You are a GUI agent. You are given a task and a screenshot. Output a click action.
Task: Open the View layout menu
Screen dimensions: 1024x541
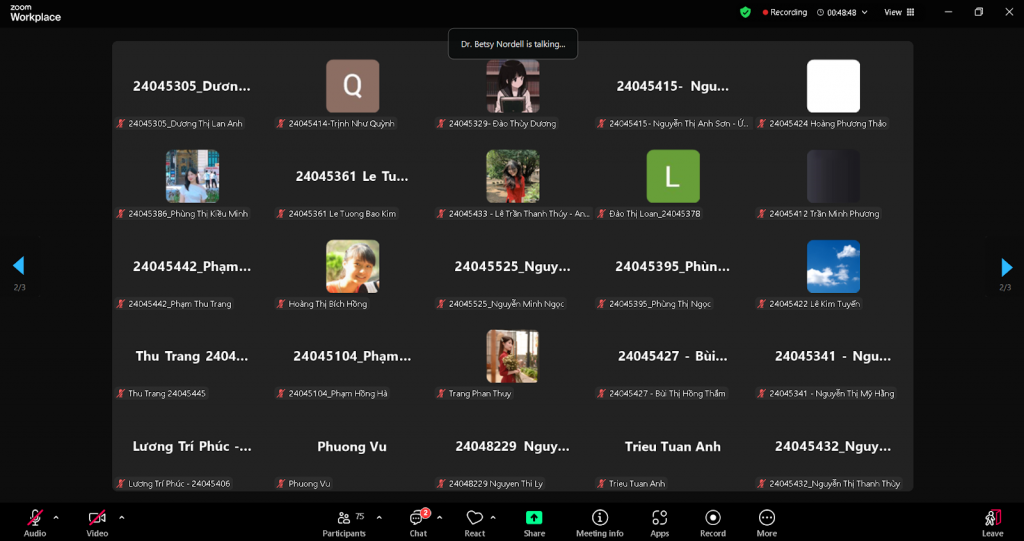tap(899, 12)
